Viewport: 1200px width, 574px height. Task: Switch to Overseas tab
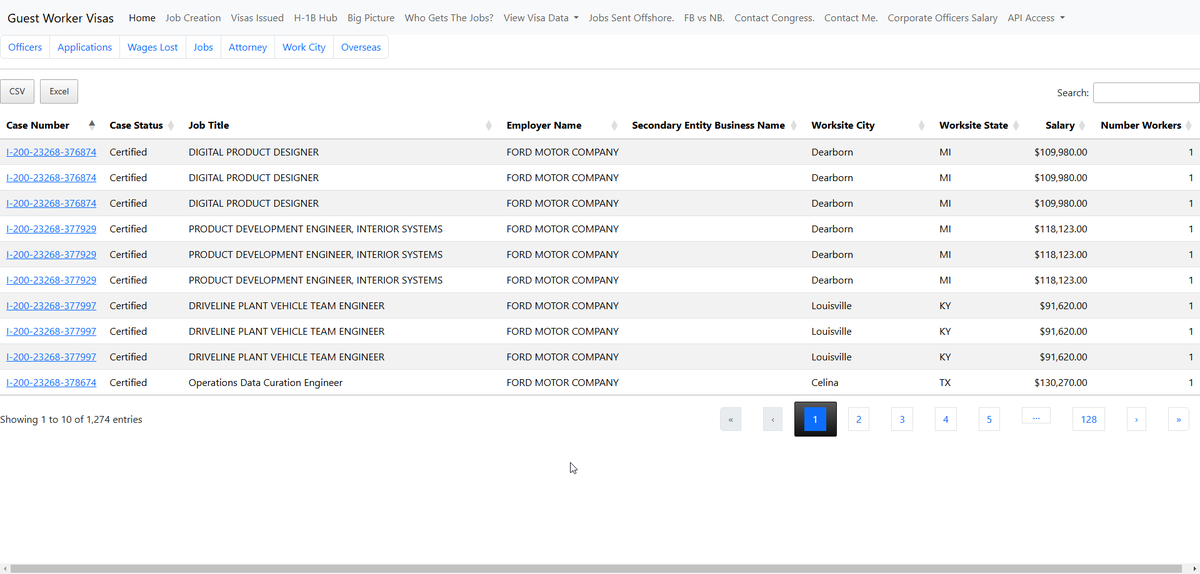361,47
